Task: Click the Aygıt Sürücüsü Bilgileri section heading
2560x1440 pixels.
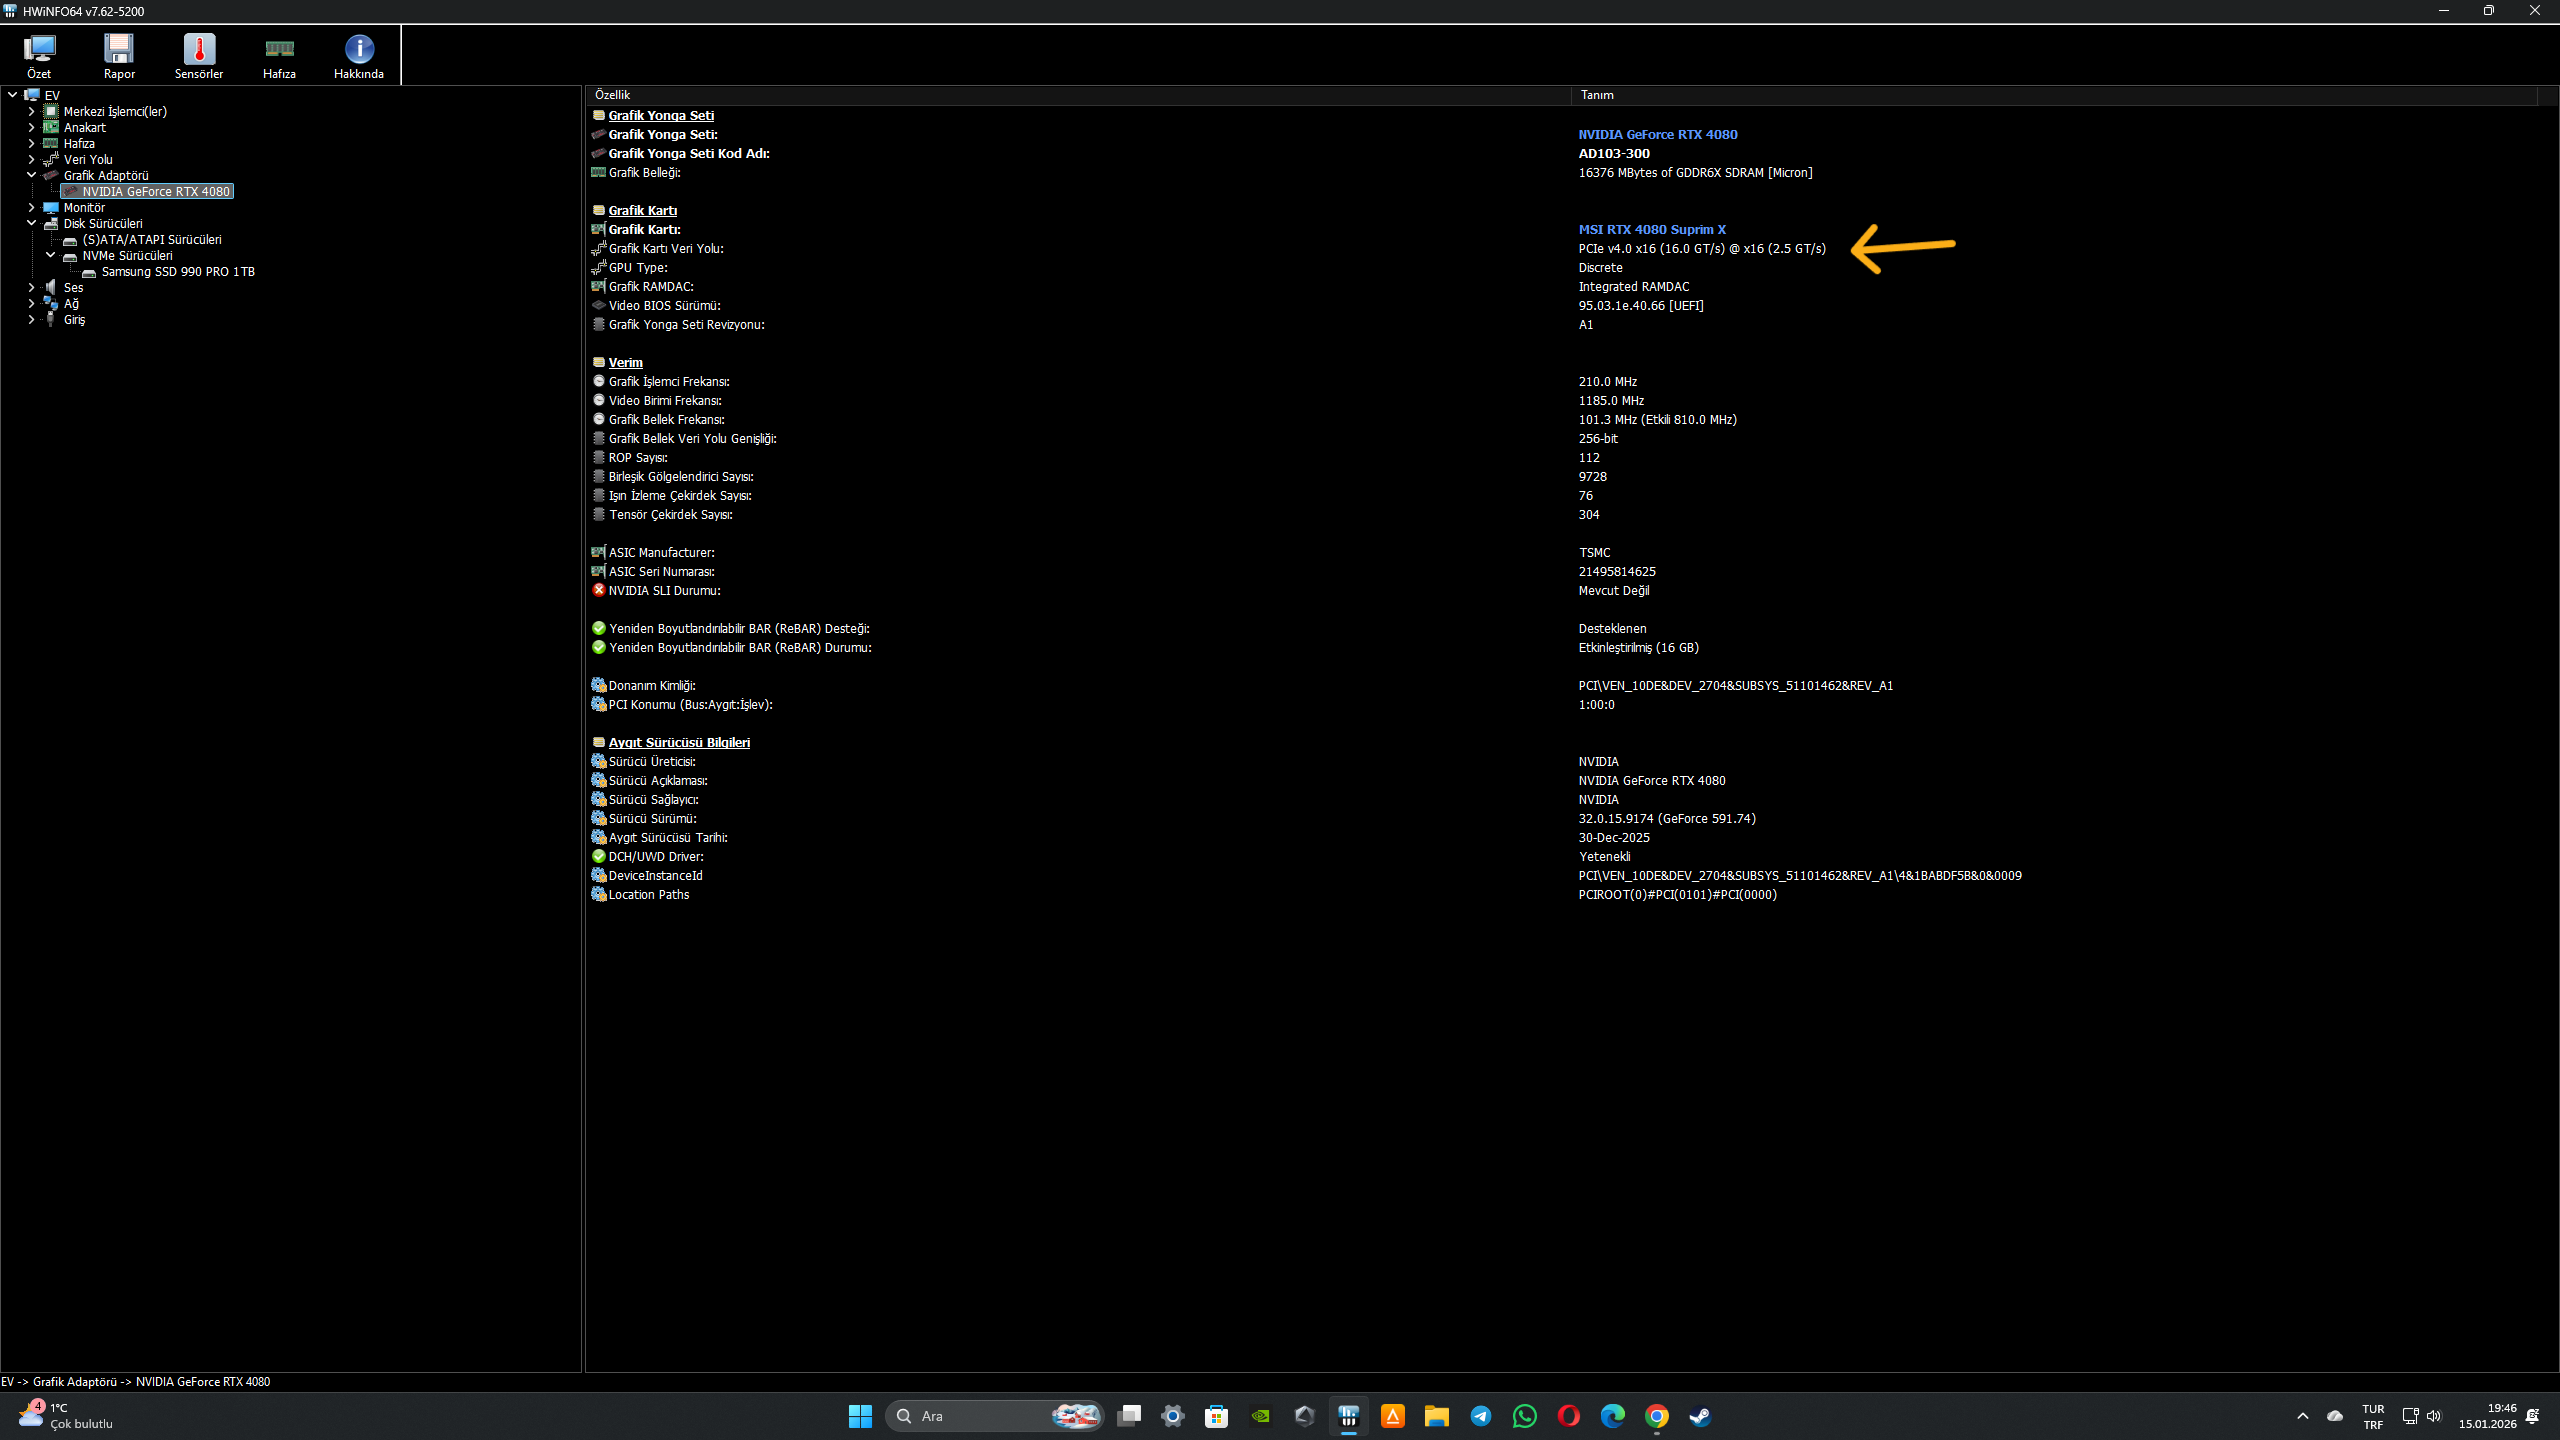Action: [679, 742]
